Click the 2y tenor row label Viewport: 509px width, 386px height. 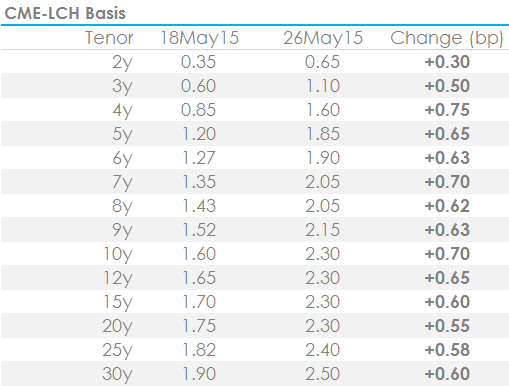click(122, 63)
